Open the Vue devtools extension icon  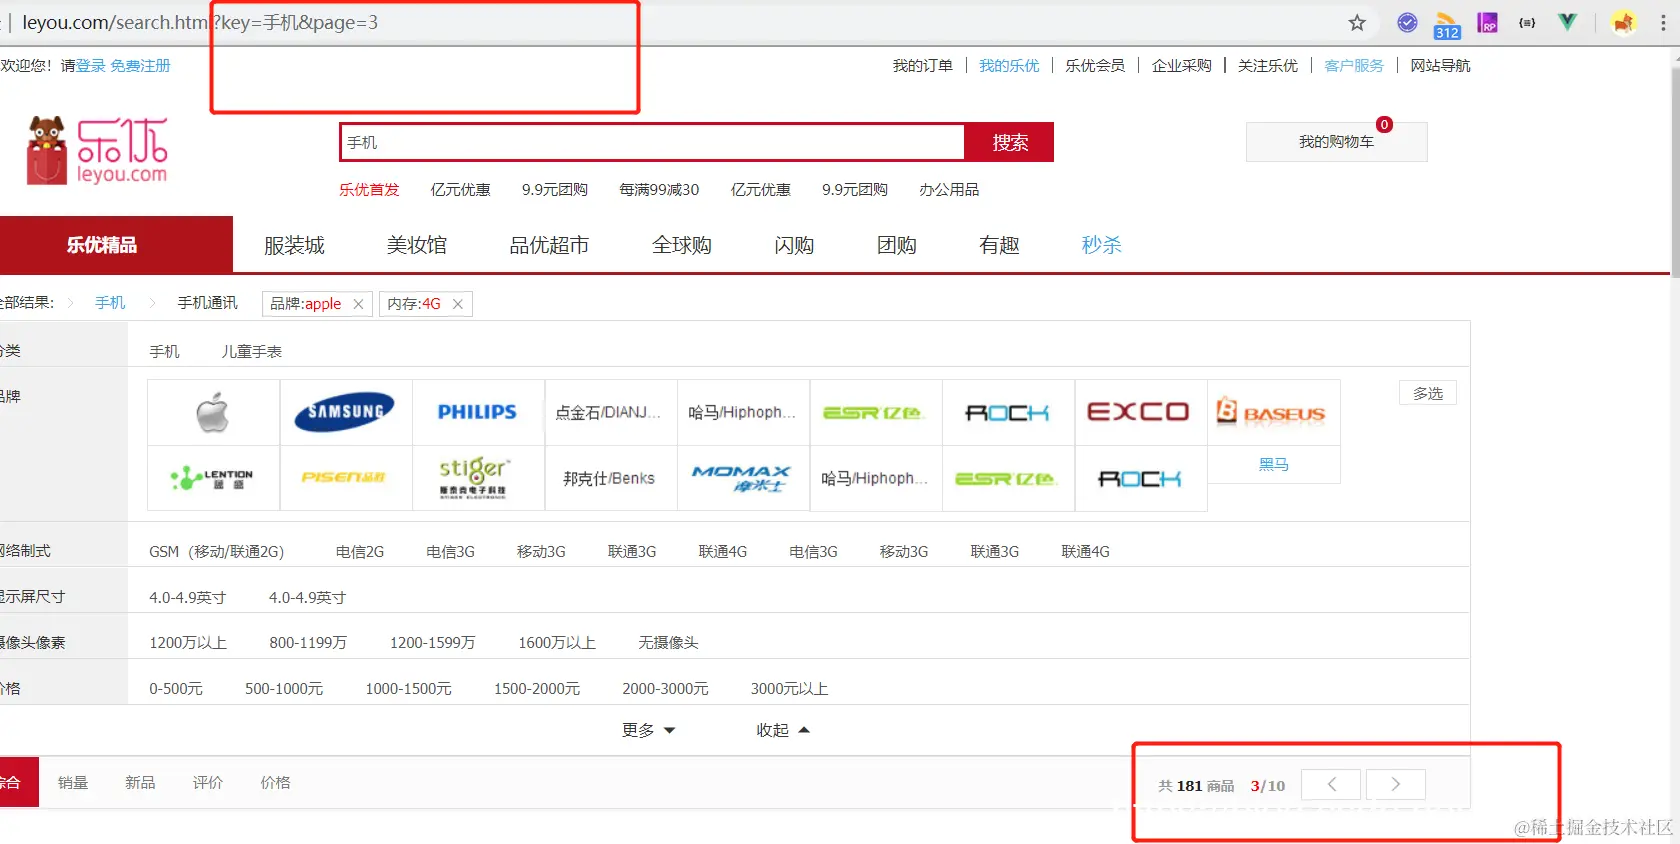tap(1567, 22)
